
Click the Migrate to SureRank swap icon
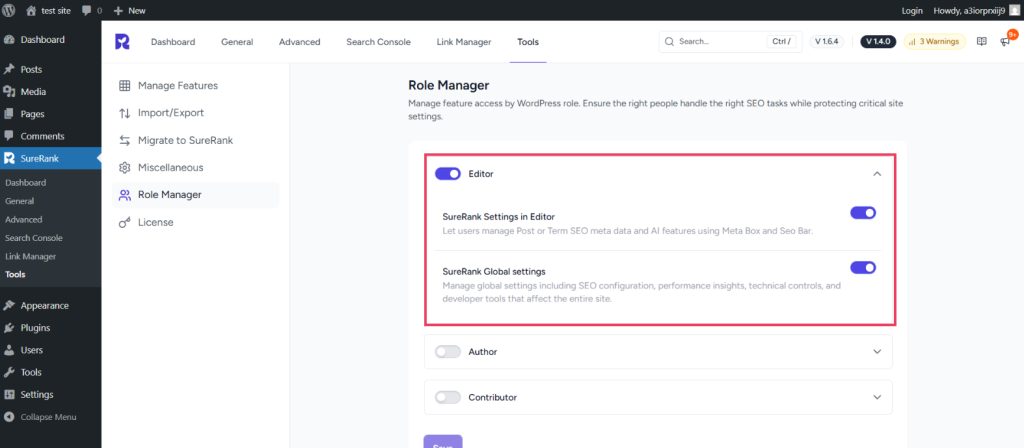click(x=124, y=140)
